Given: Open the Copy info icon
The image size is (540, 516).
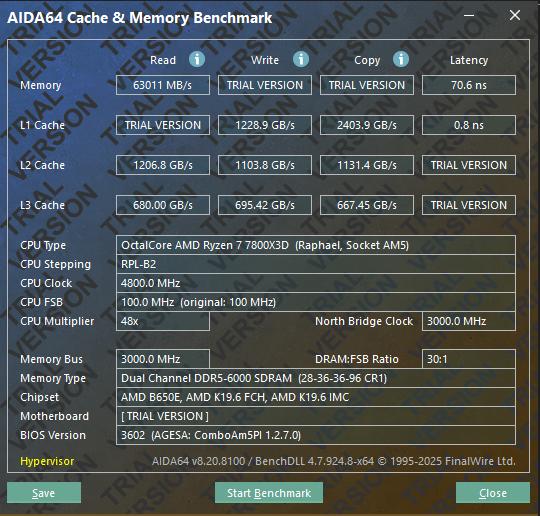Looking at the screenshot, I should point(401,59).
